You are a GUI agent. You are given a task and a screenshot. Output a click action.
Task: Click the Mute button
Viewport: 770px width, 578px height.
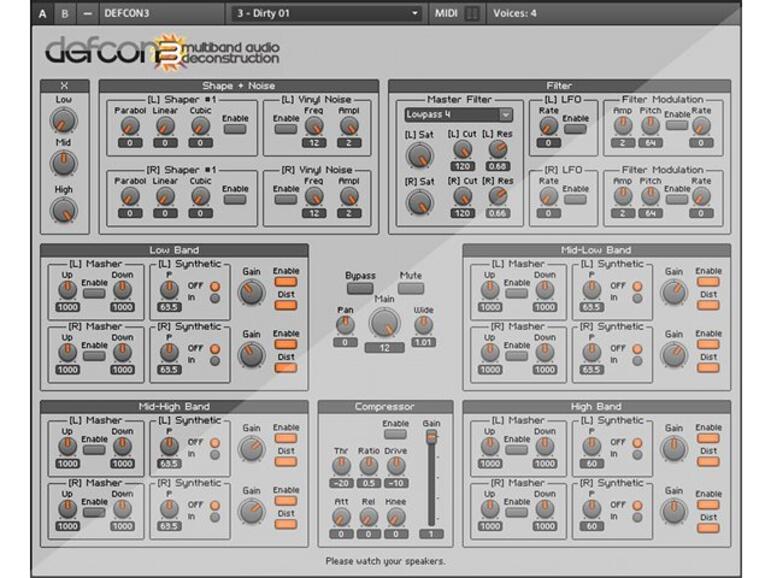point(411,288)
